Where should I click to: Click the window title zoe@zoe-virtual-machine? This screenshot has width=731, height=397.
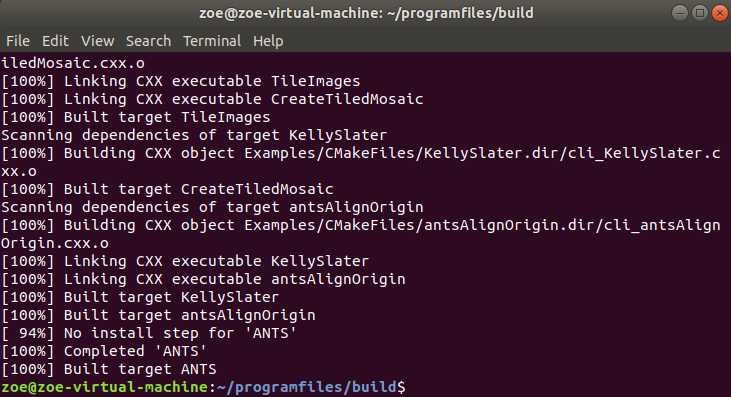tap(366, 13)
